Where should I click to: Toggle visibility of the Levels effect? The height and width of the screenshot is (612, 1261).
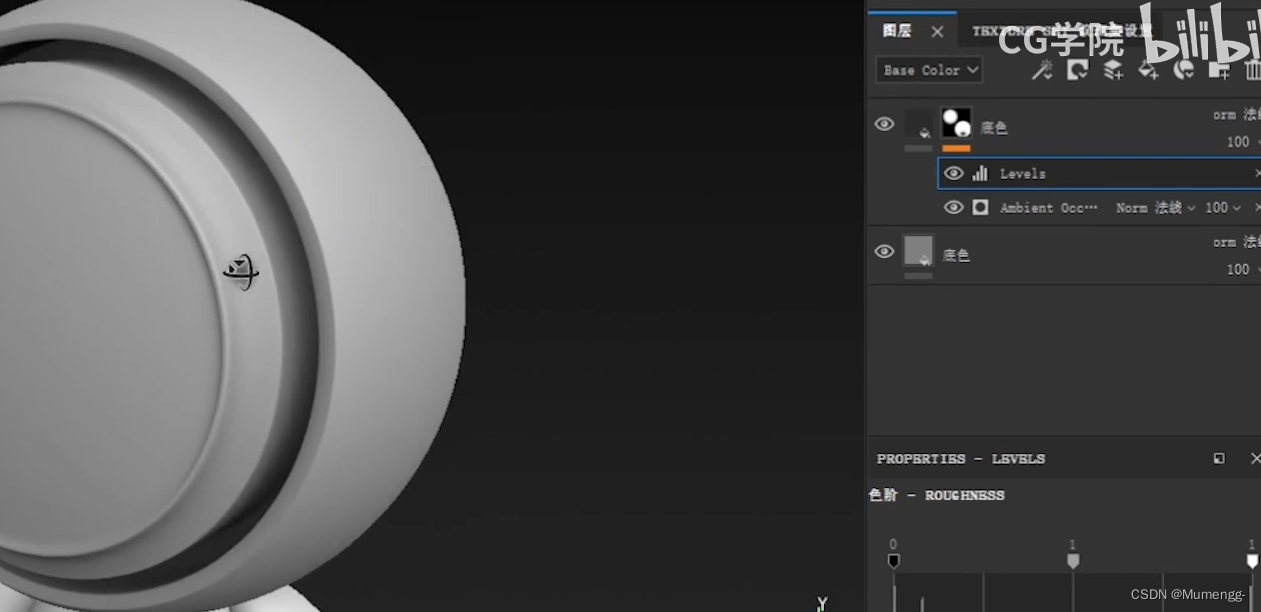click(x=954, y=173)
